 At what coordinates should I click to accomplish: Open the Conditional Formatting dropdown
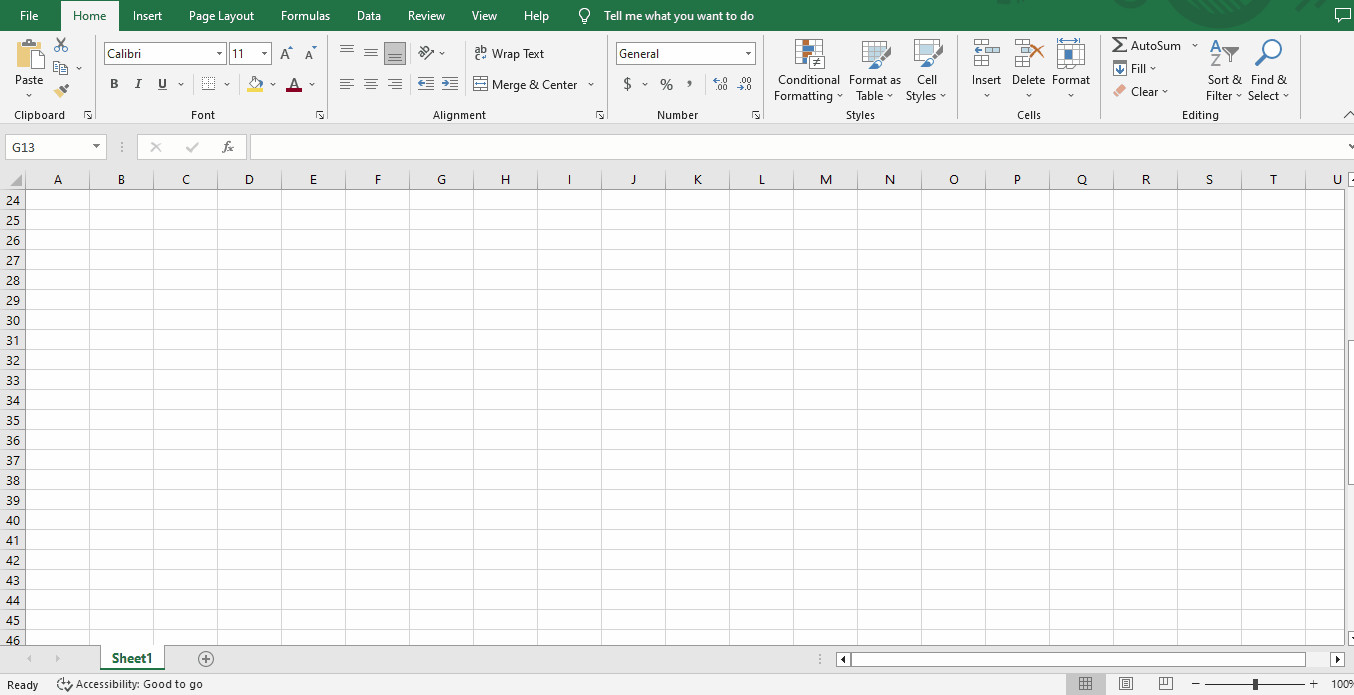coord(808,70)
